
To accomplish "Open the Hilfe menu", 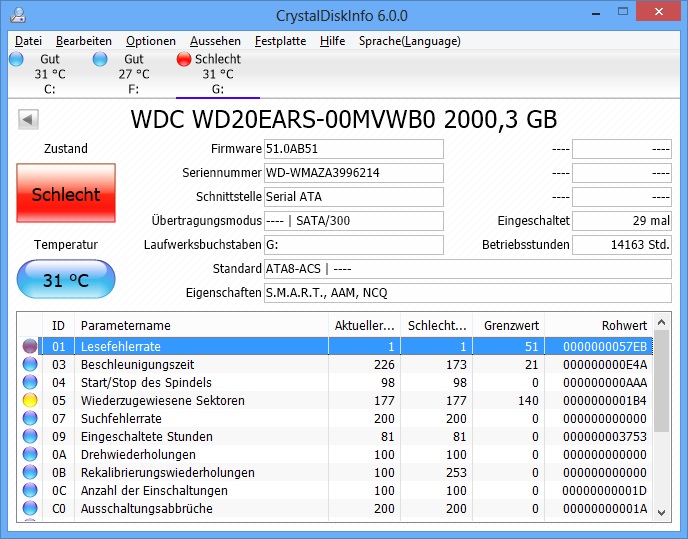I will click(x=332, y=41).
